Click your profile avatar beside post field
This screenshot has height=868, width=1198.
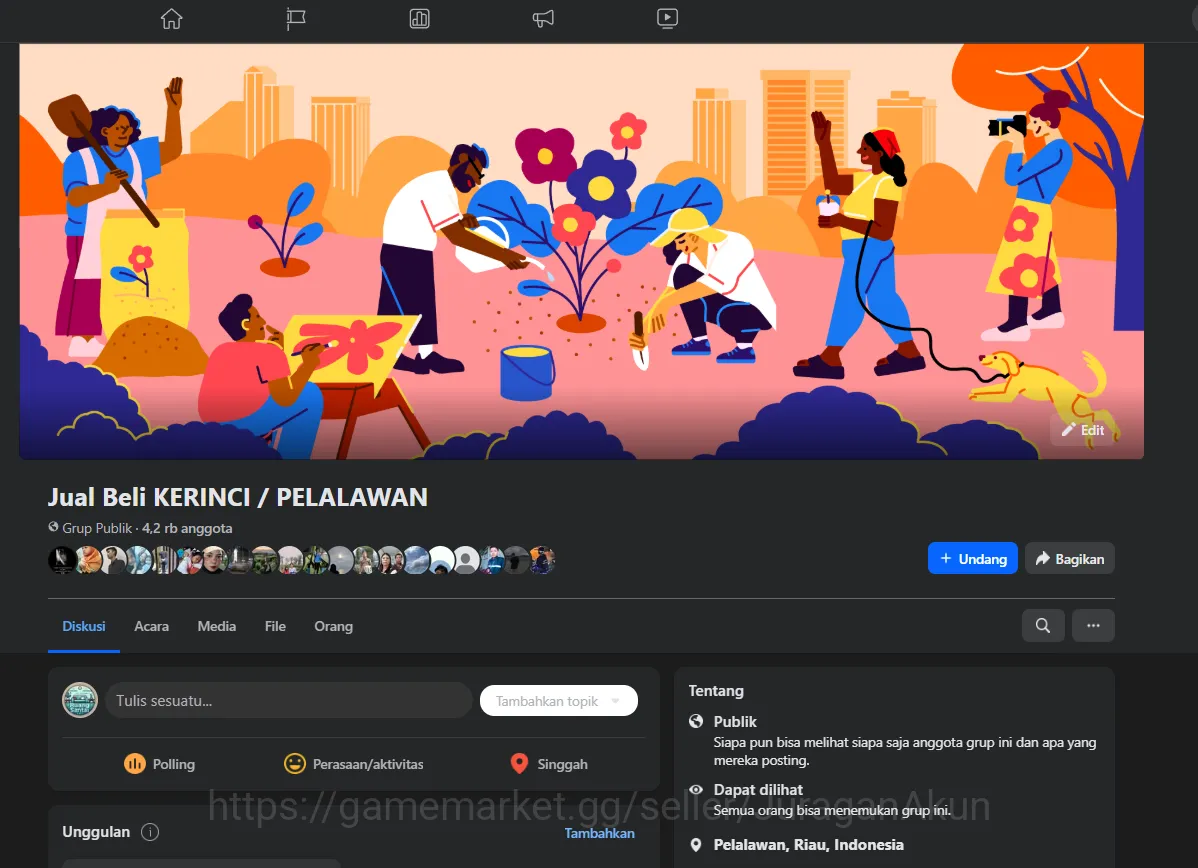coord(80,700)
